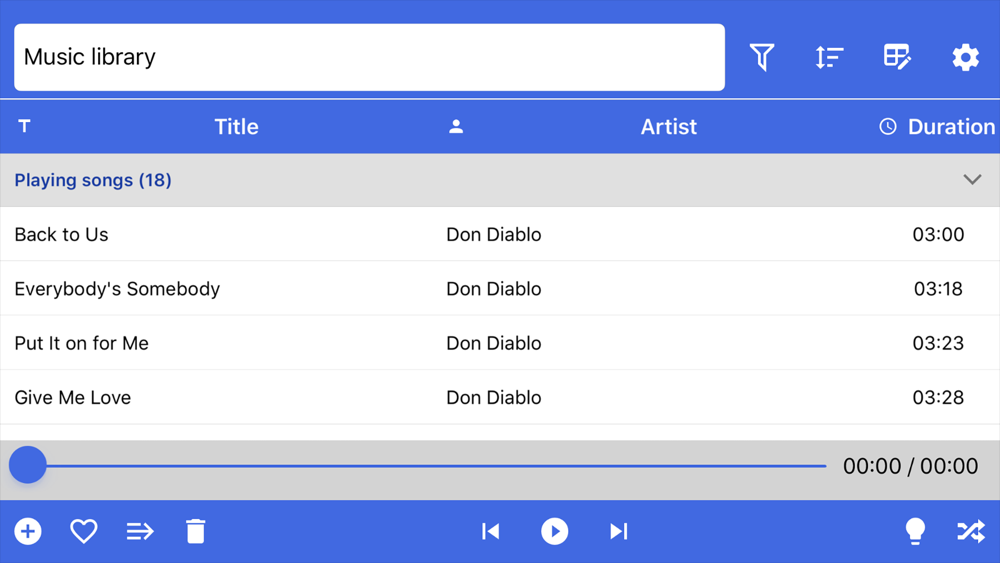Open the filter funnel icon

[x=762, y=57]
